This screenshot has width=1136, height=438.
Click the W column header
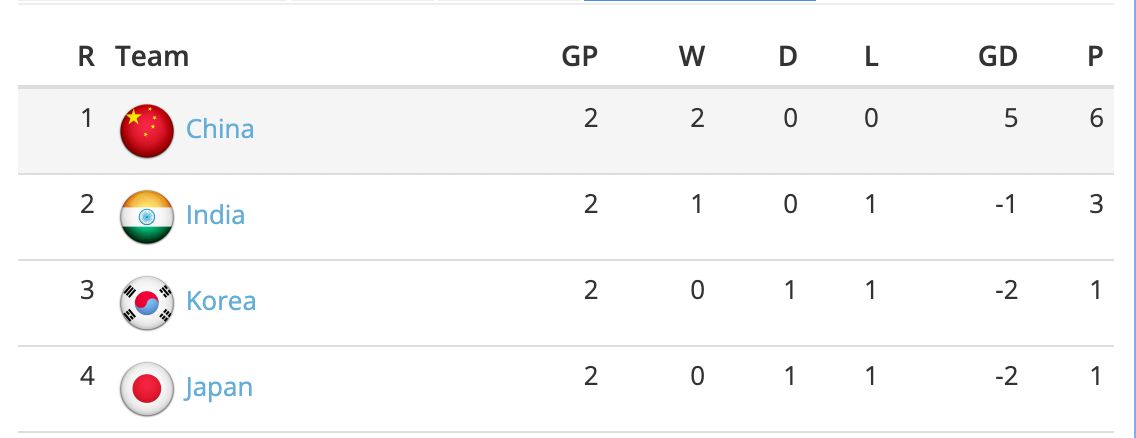[x=692, y=57]
